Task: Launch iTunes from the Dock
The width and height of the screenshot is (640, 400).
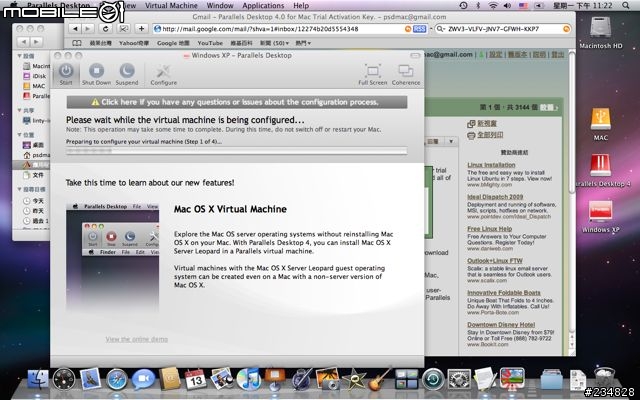Action: point(248,379)
